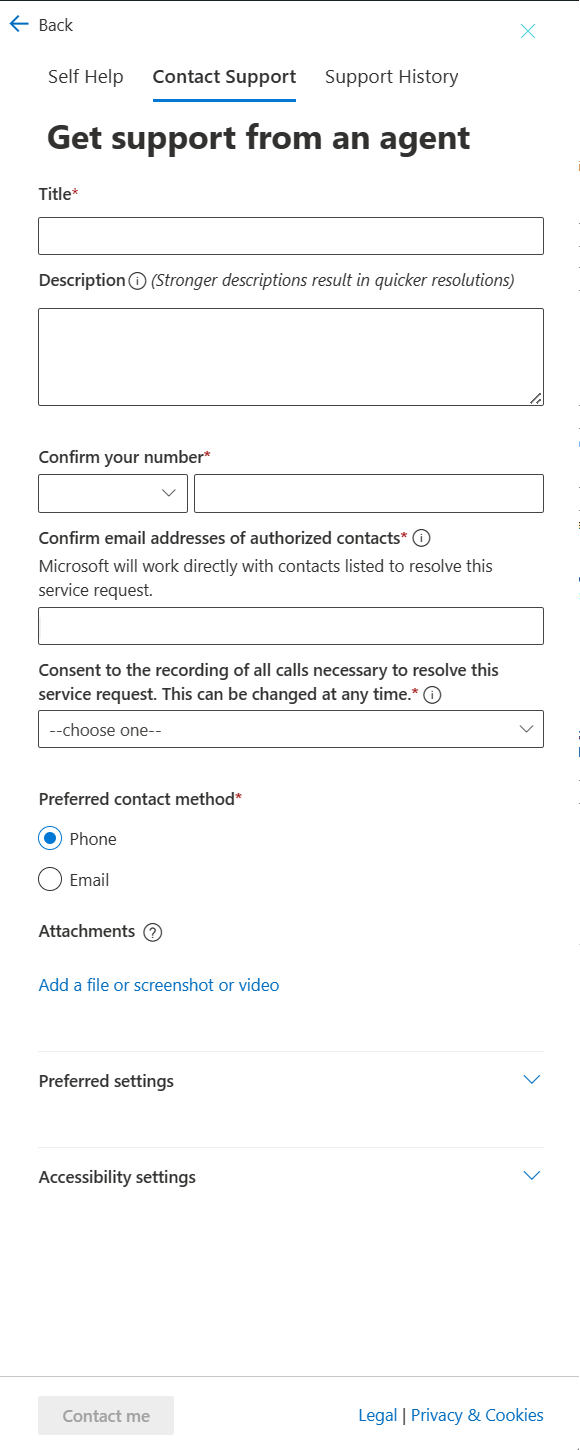The height and width of the screenshot is (1450, 580).
Task: Open the Legal link
Action: [x=378, y=1415]
